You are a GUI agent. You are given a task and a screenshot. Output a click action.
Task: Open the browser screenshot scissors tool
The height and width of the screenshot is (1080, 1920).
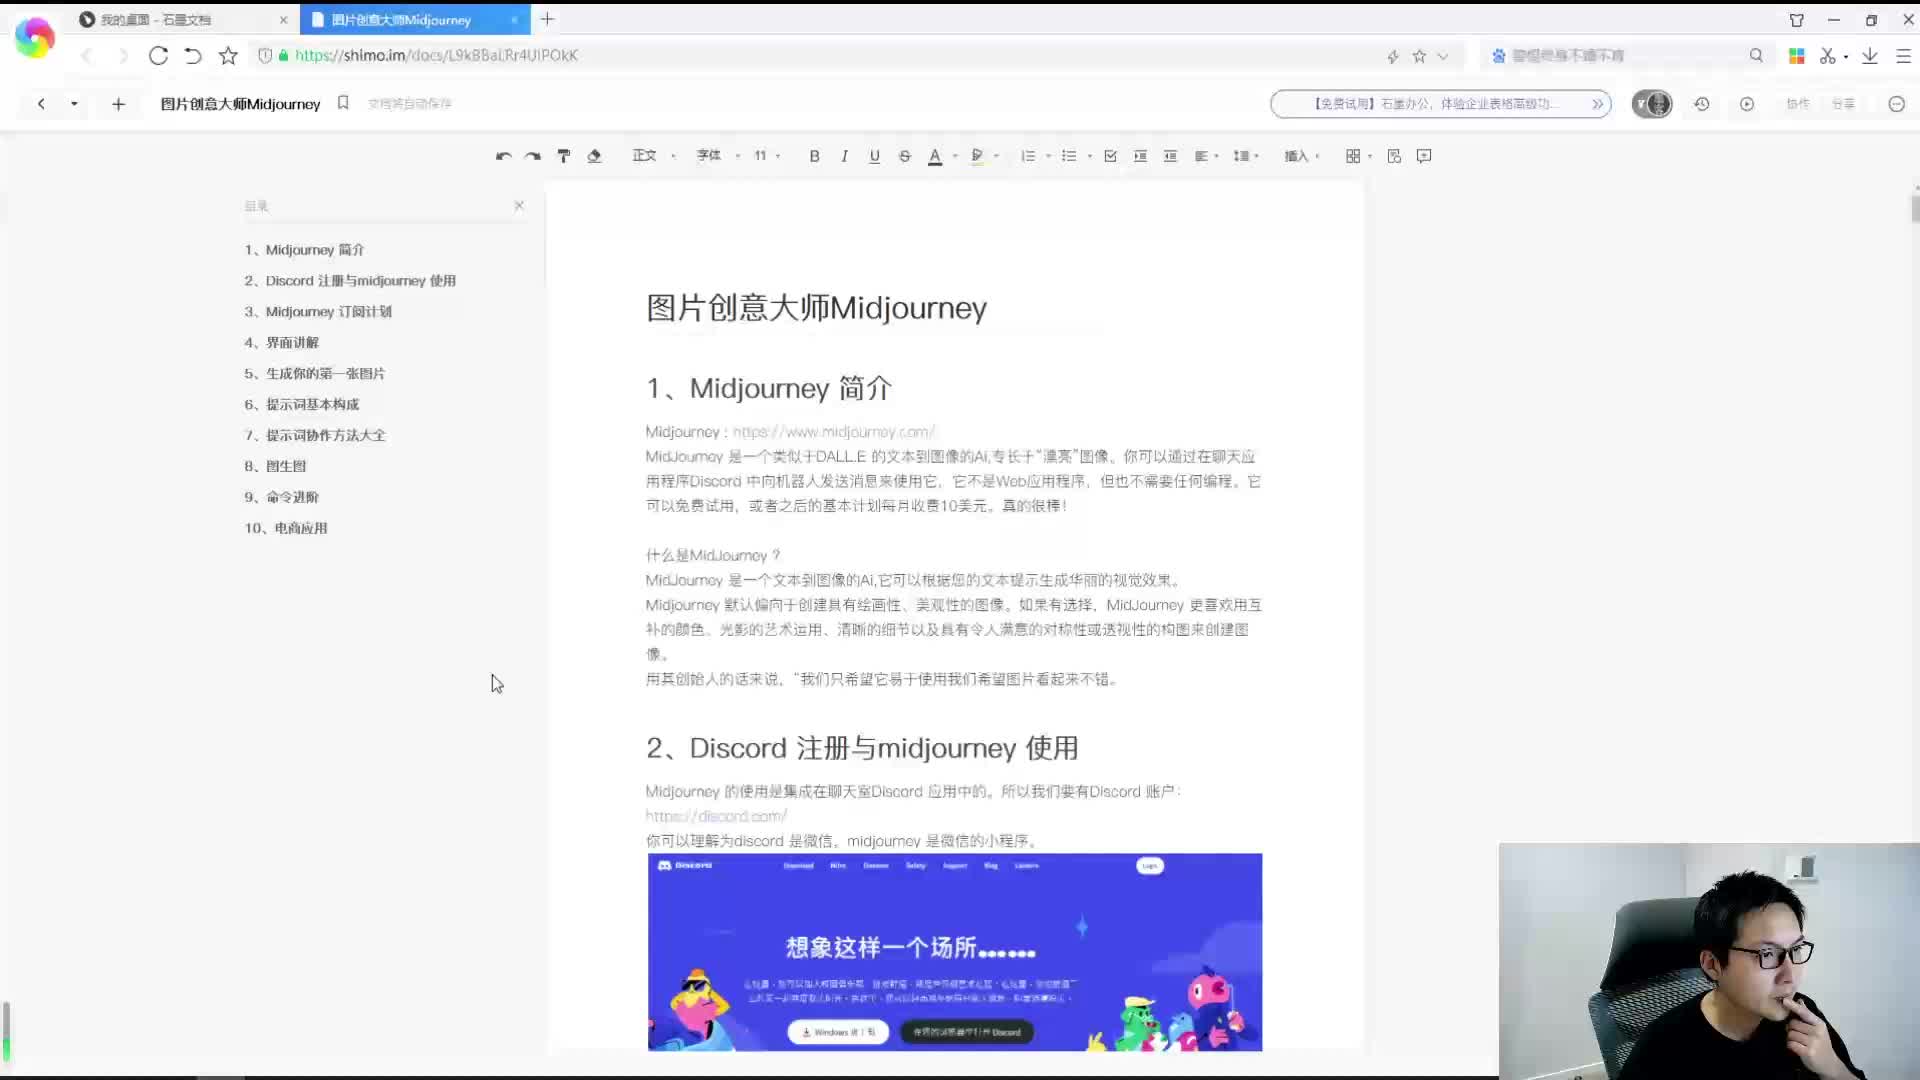click(x=1827, y=56)
